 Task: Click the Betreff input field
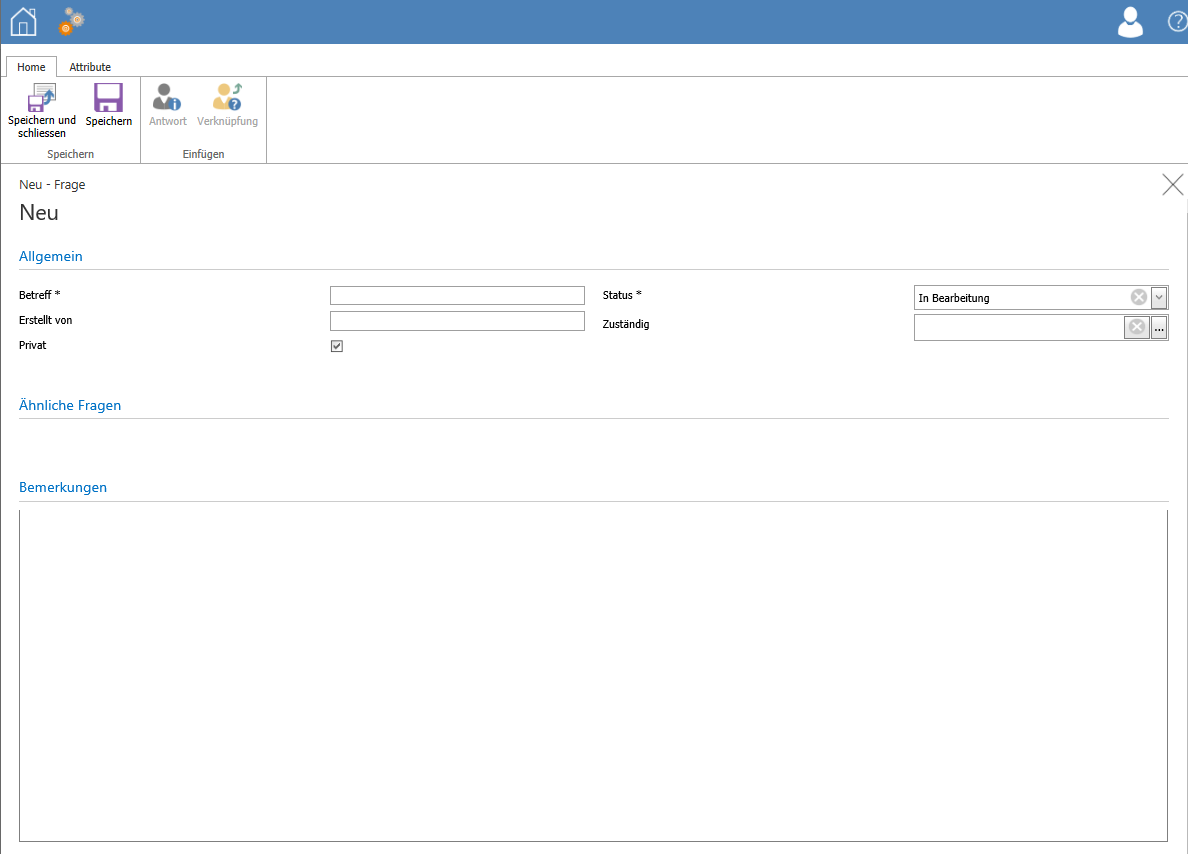(457, 296)
